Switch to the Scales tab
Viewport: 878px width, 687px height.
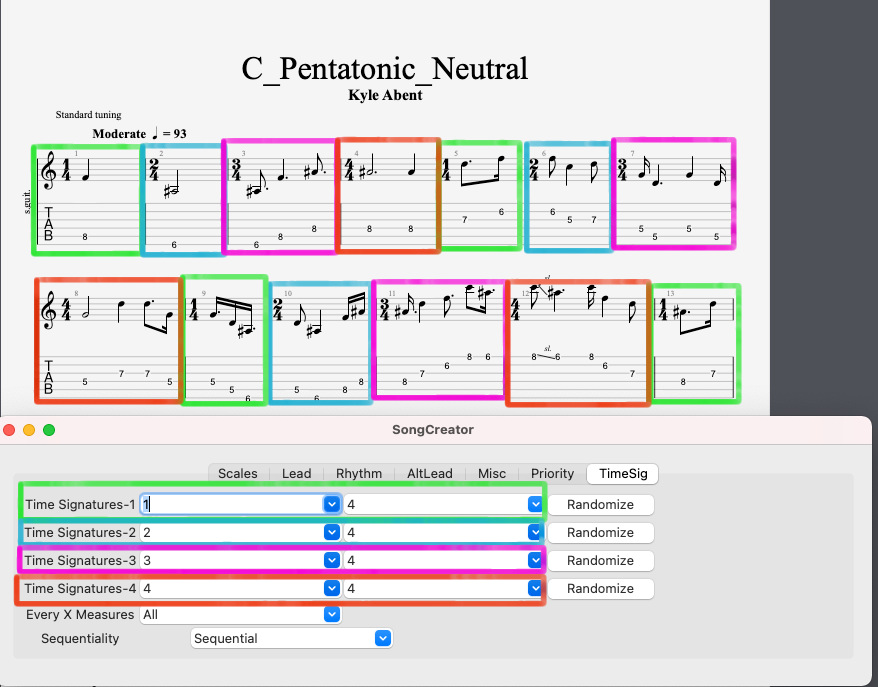pos(237,473)
